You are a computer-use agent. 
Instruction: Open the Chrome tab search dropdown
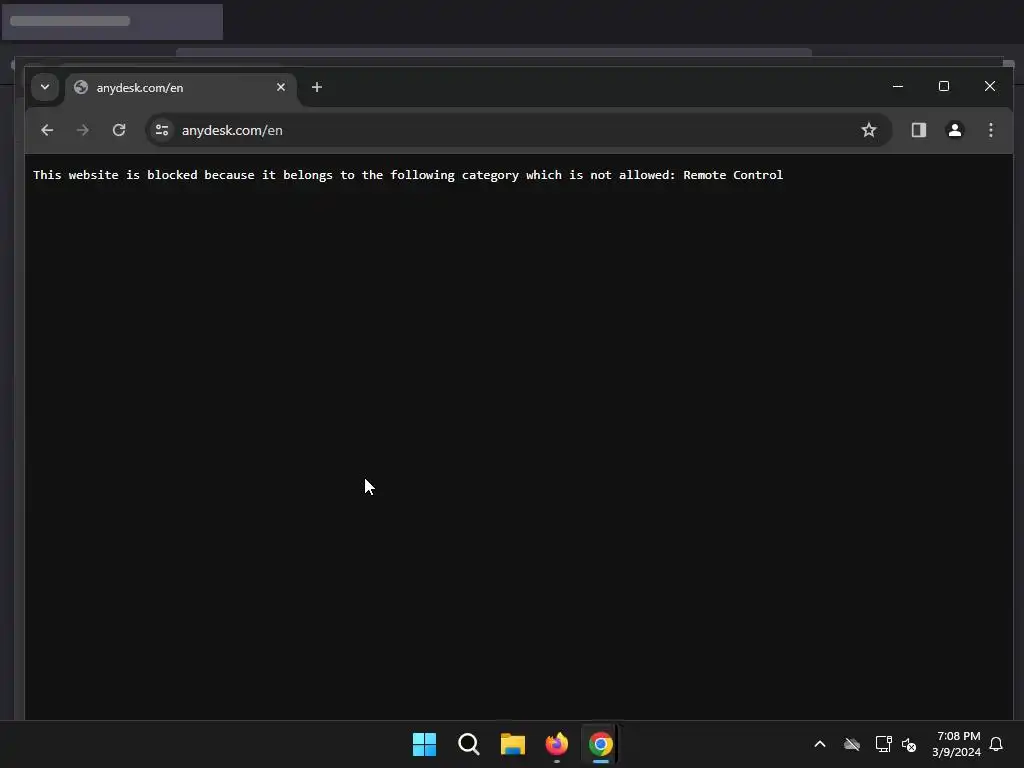coord(45,87)
